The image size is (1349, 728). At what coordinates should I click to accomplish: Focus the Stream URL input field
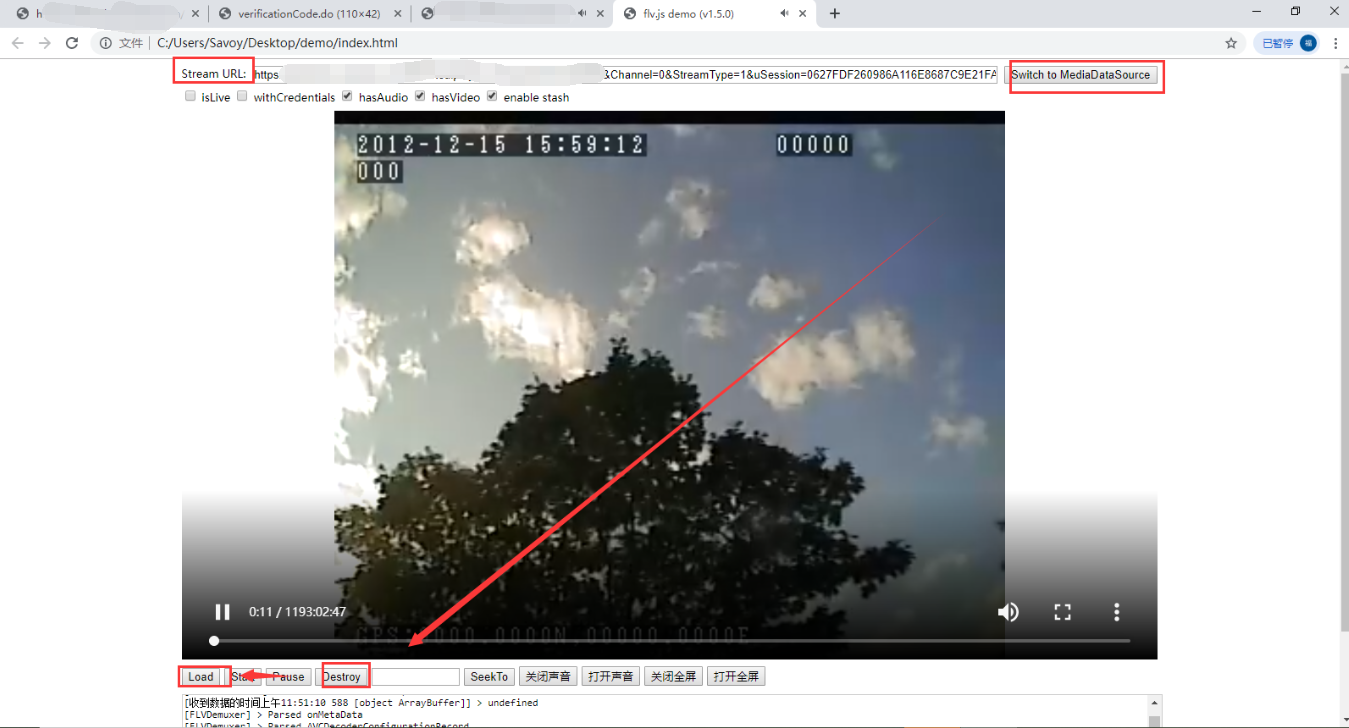625,75
